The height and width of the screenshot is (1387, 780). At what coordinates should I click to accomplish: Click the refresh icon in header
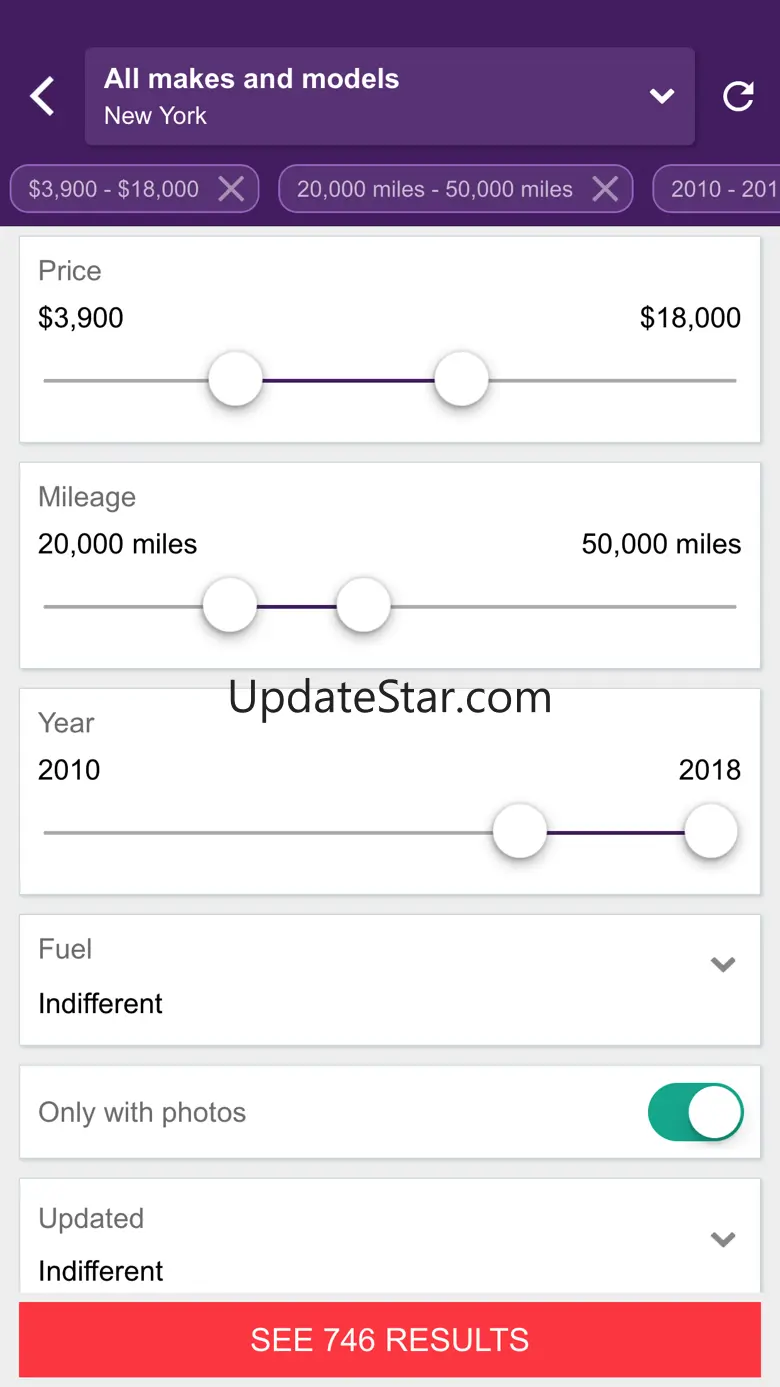(x=738, y=96)
